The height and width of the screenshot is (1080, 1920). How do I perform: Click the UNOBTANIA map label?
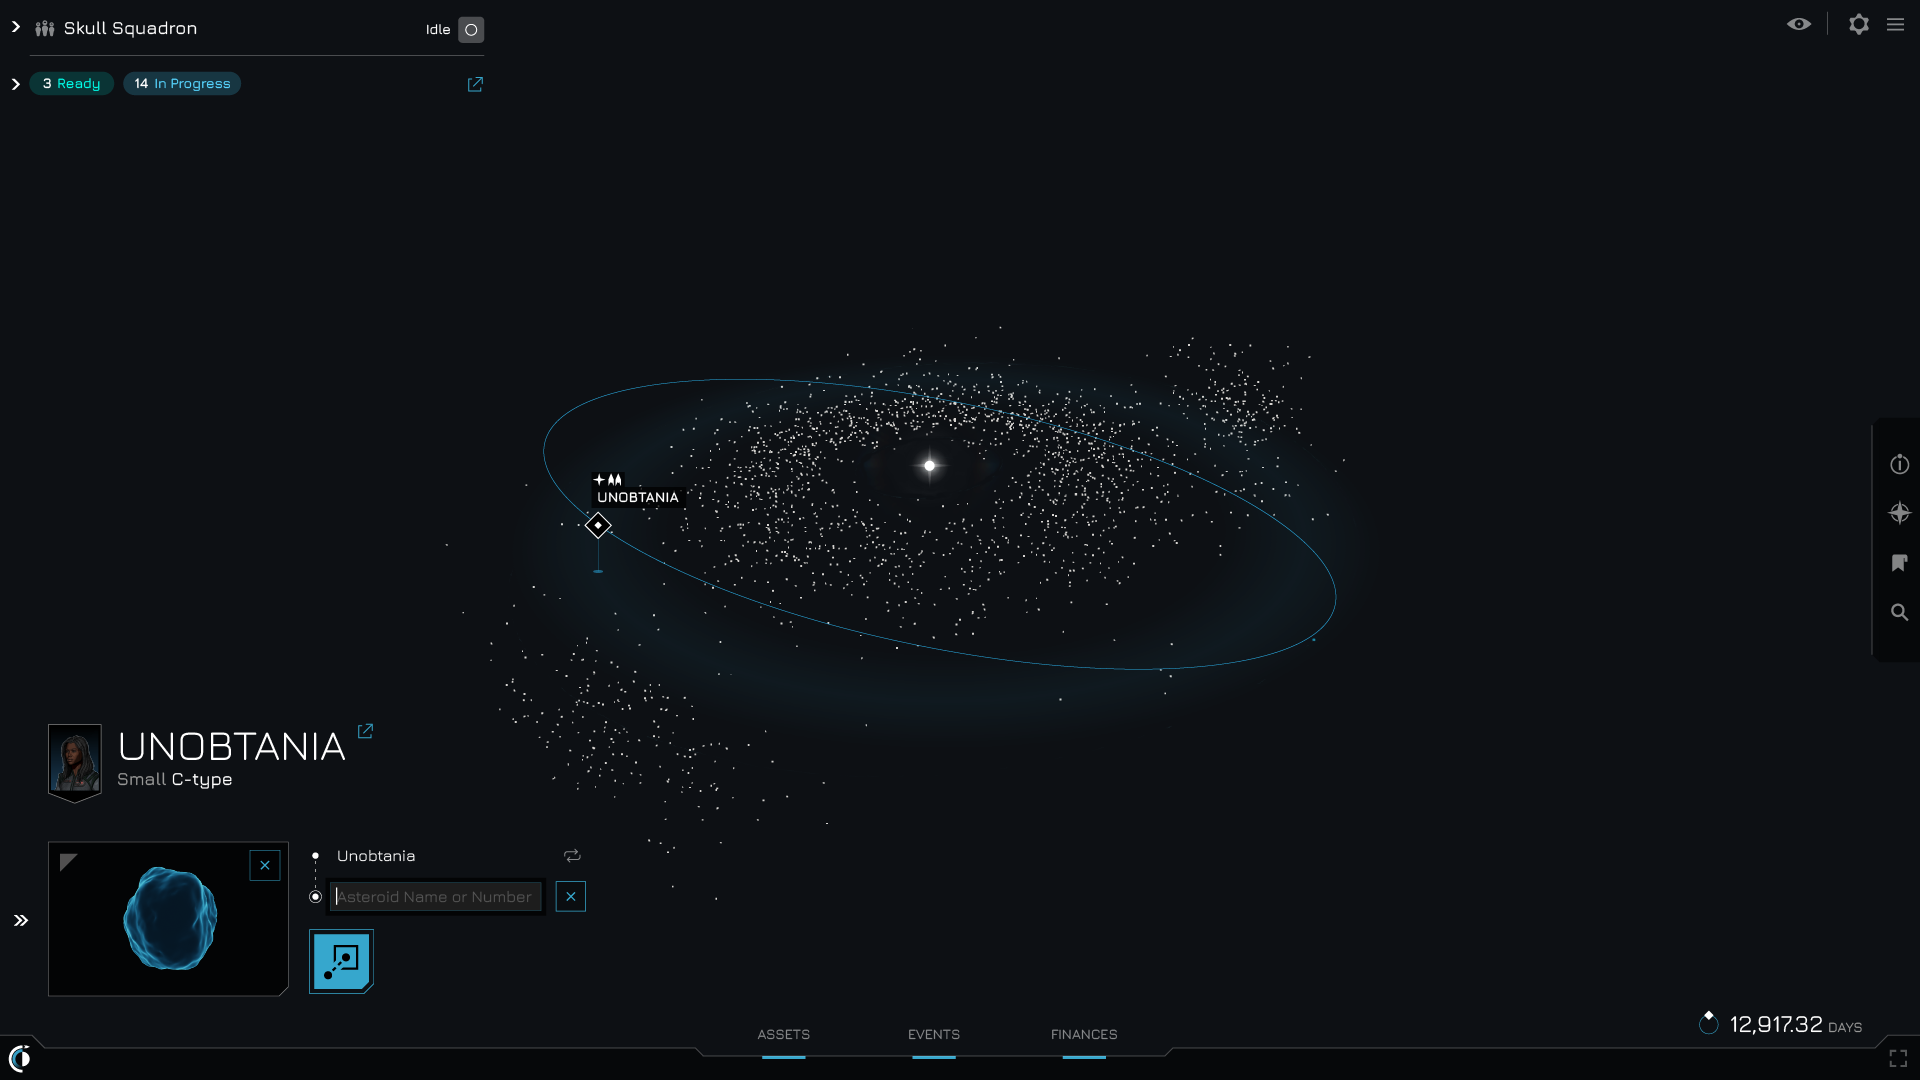pyautogui.click(x=638, y=498)
